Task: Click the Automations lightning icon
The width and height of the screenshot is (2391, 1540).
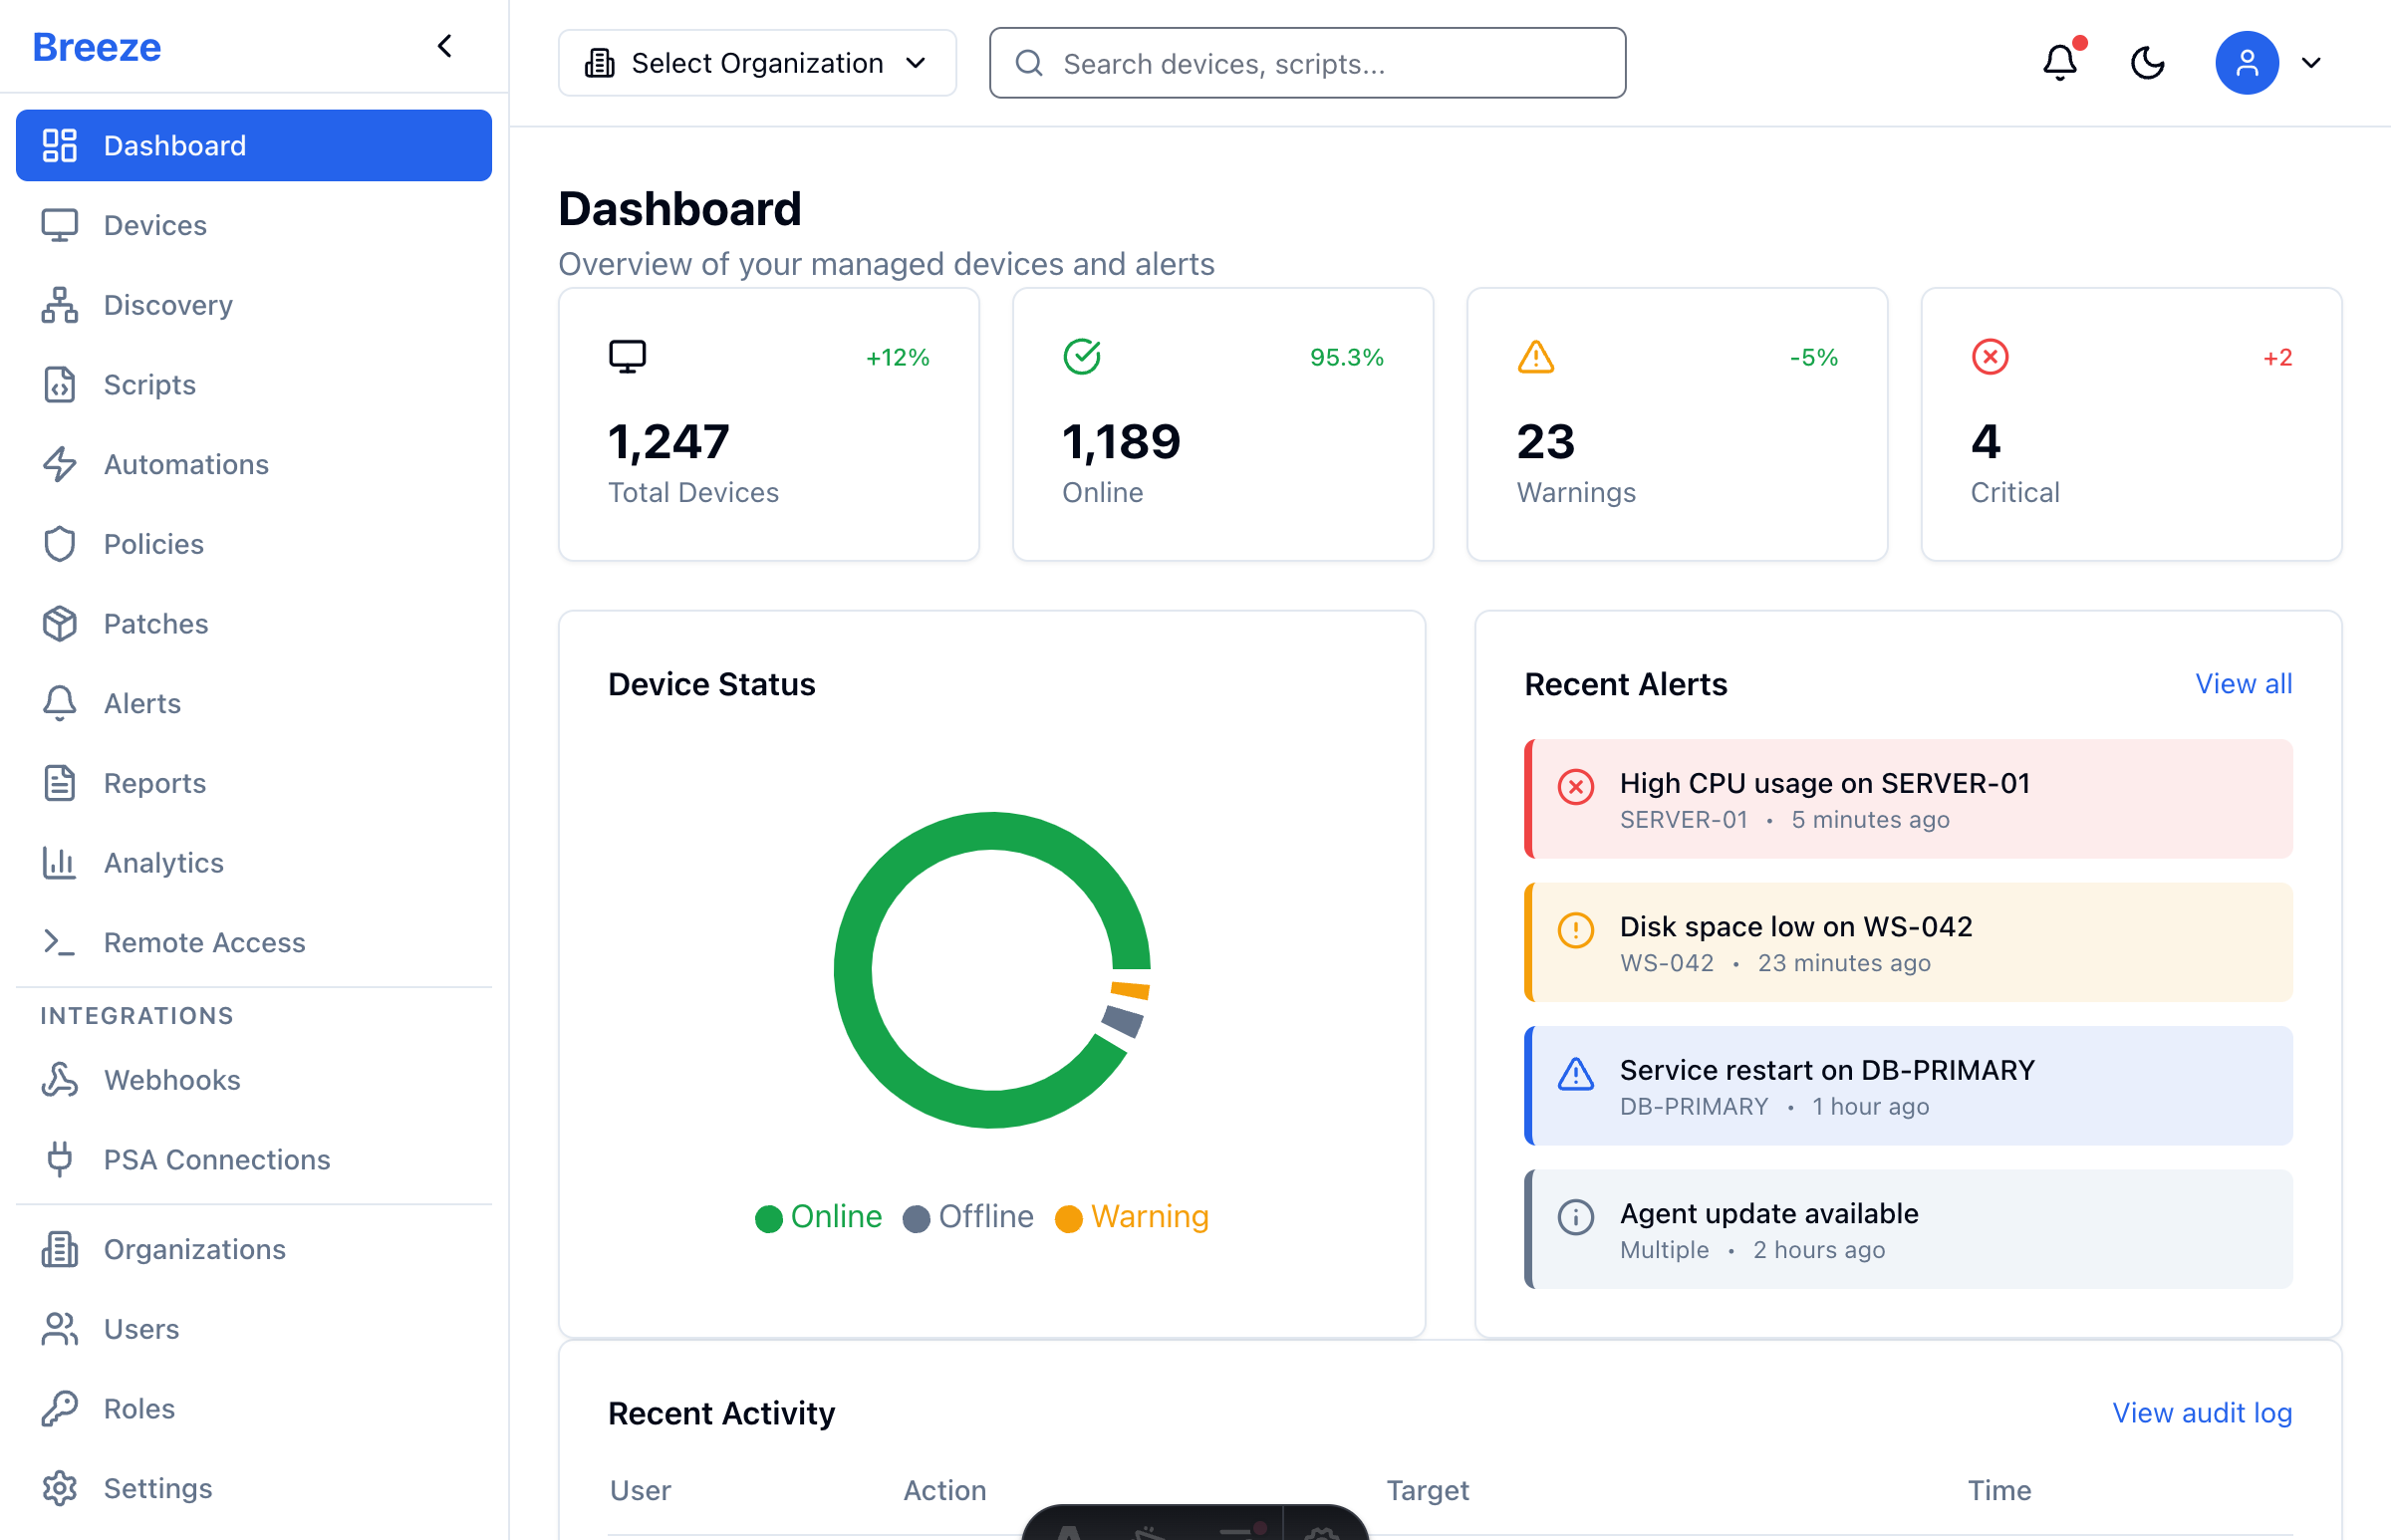Action: (x=59, y=464)
